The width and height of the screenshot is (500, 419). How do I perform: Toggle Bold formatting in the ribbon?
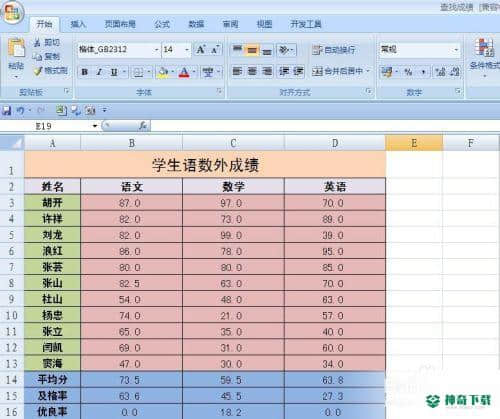[x=85, y=72]
